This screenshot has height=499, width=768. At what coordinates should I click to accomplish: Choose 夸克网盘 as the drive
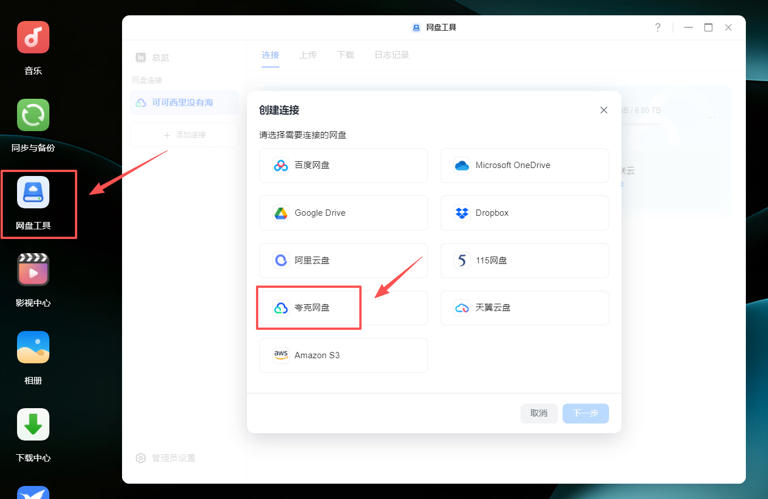[x=343, y=308]
